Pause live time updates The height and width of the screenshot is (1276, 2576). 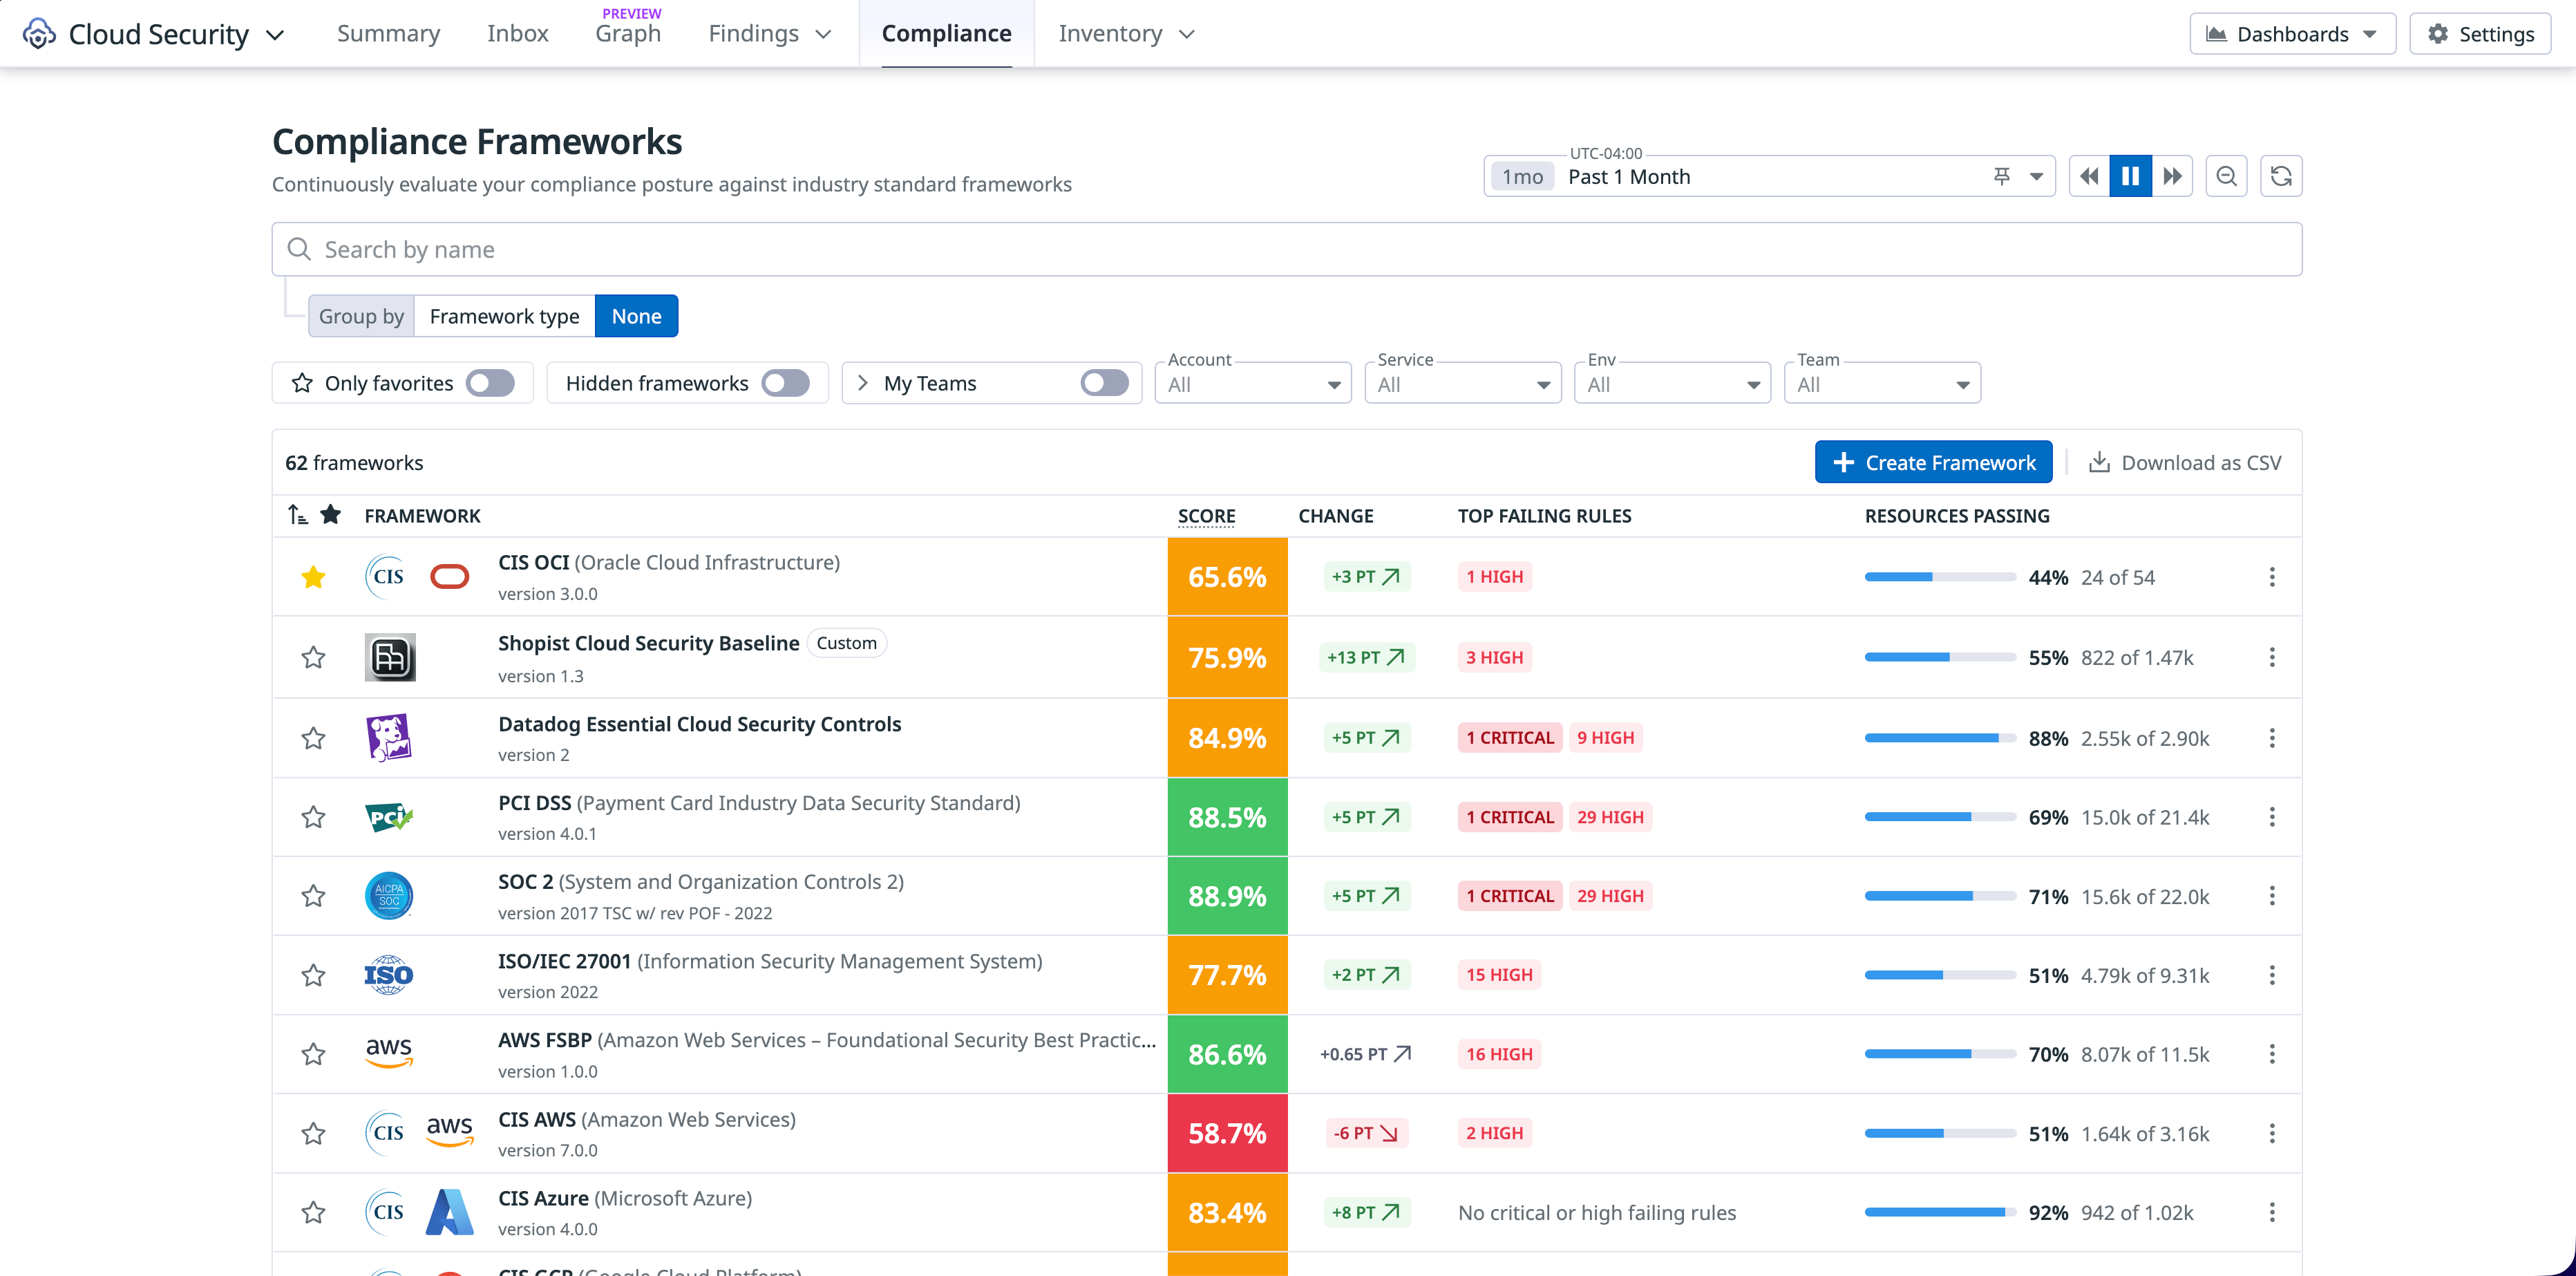point(2130,177)
